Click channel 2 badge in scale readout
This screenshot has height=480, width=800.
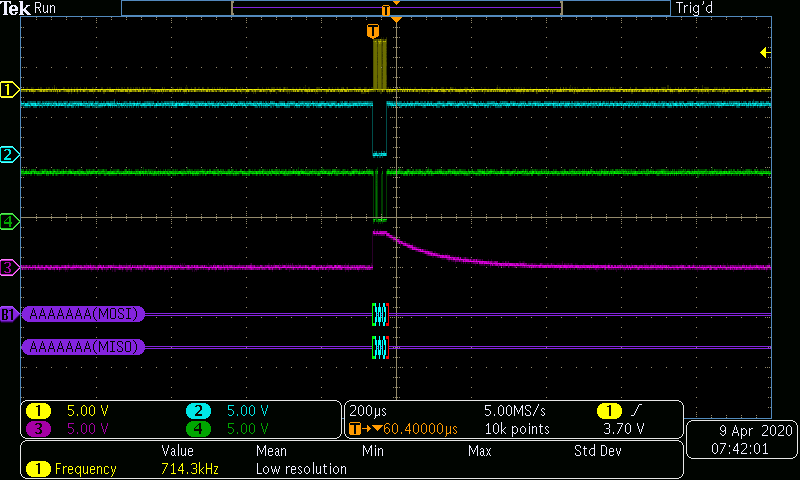198,411
